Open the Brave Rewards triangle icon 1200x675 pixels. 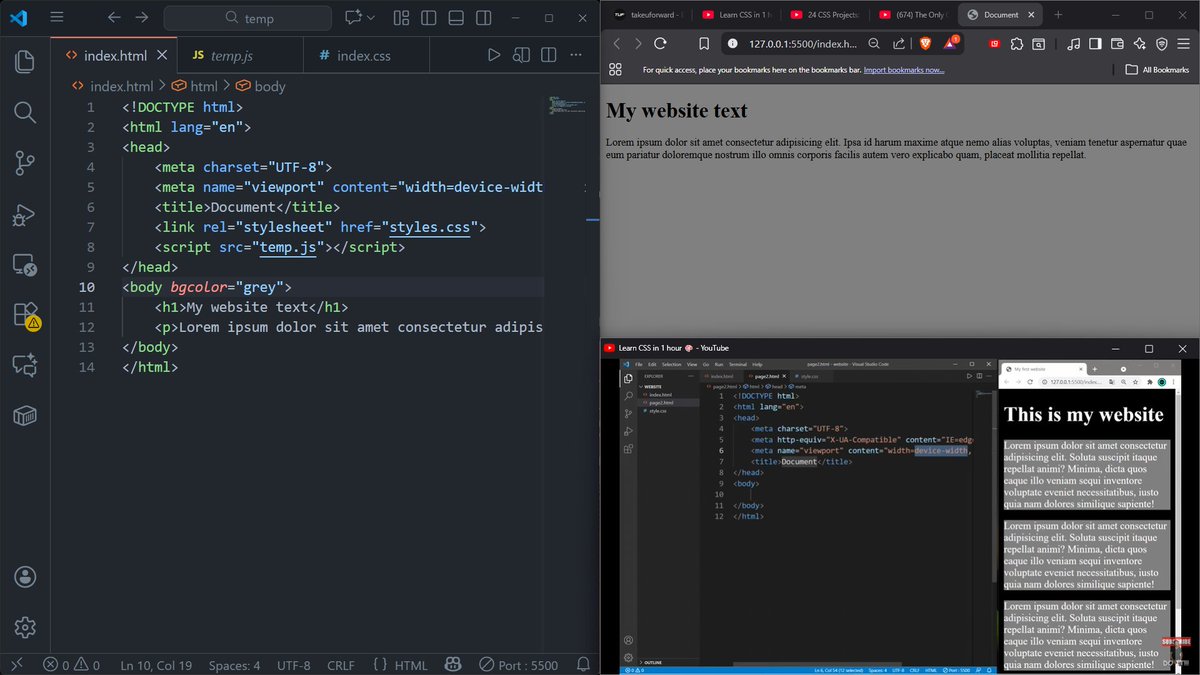click(952, 44)
